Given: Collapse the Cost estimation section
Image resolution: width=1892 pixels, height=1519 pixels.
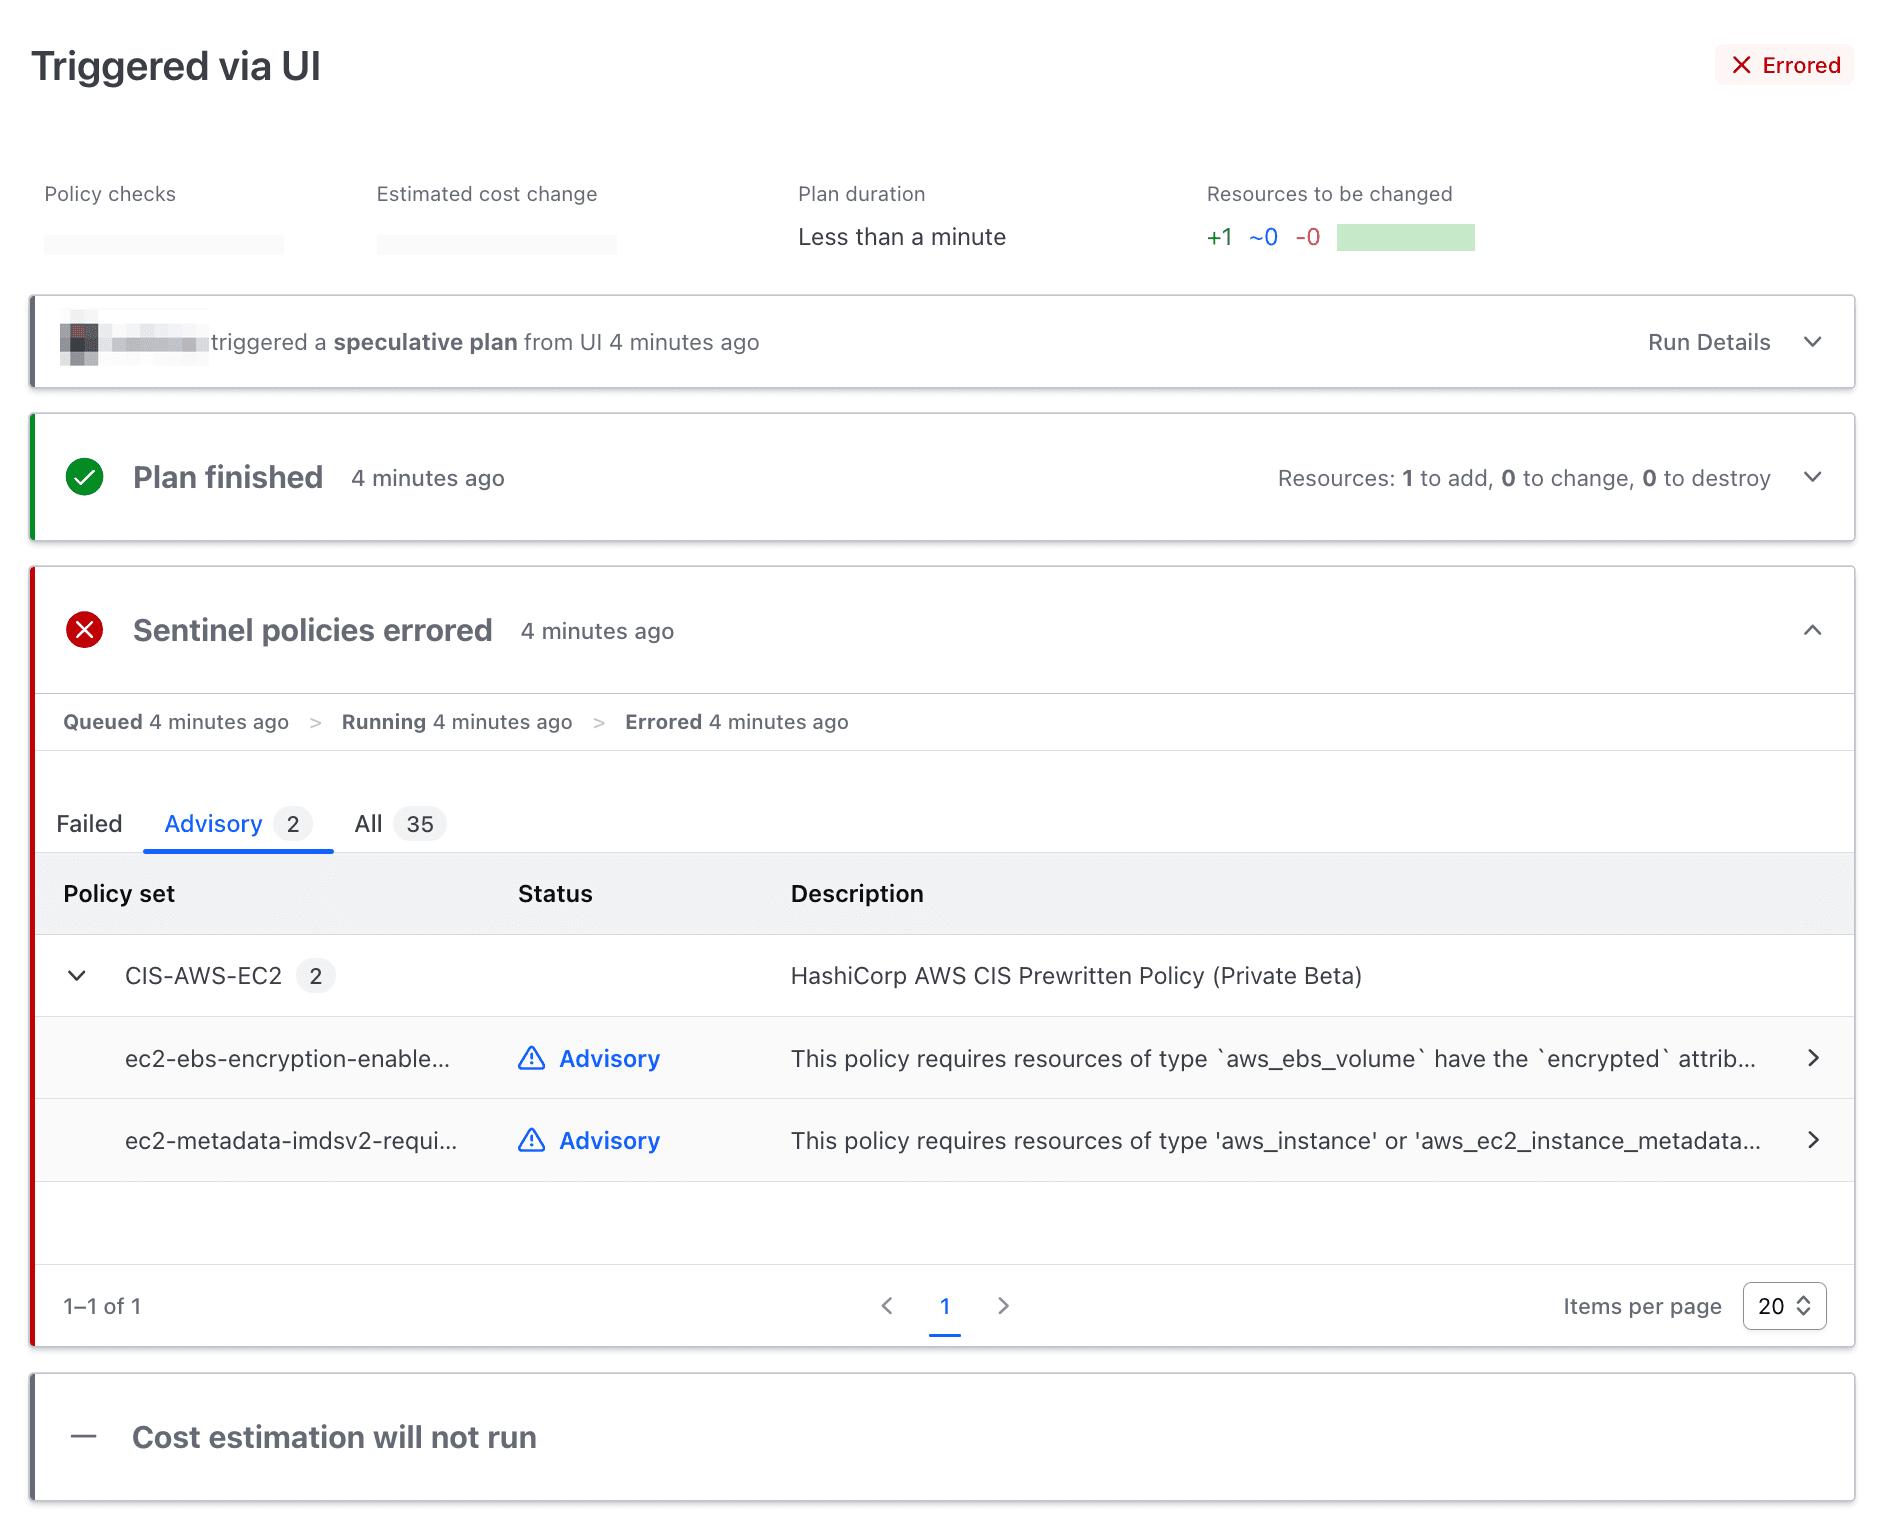Looking at the screenshot, I should [x=84, y=1437].
